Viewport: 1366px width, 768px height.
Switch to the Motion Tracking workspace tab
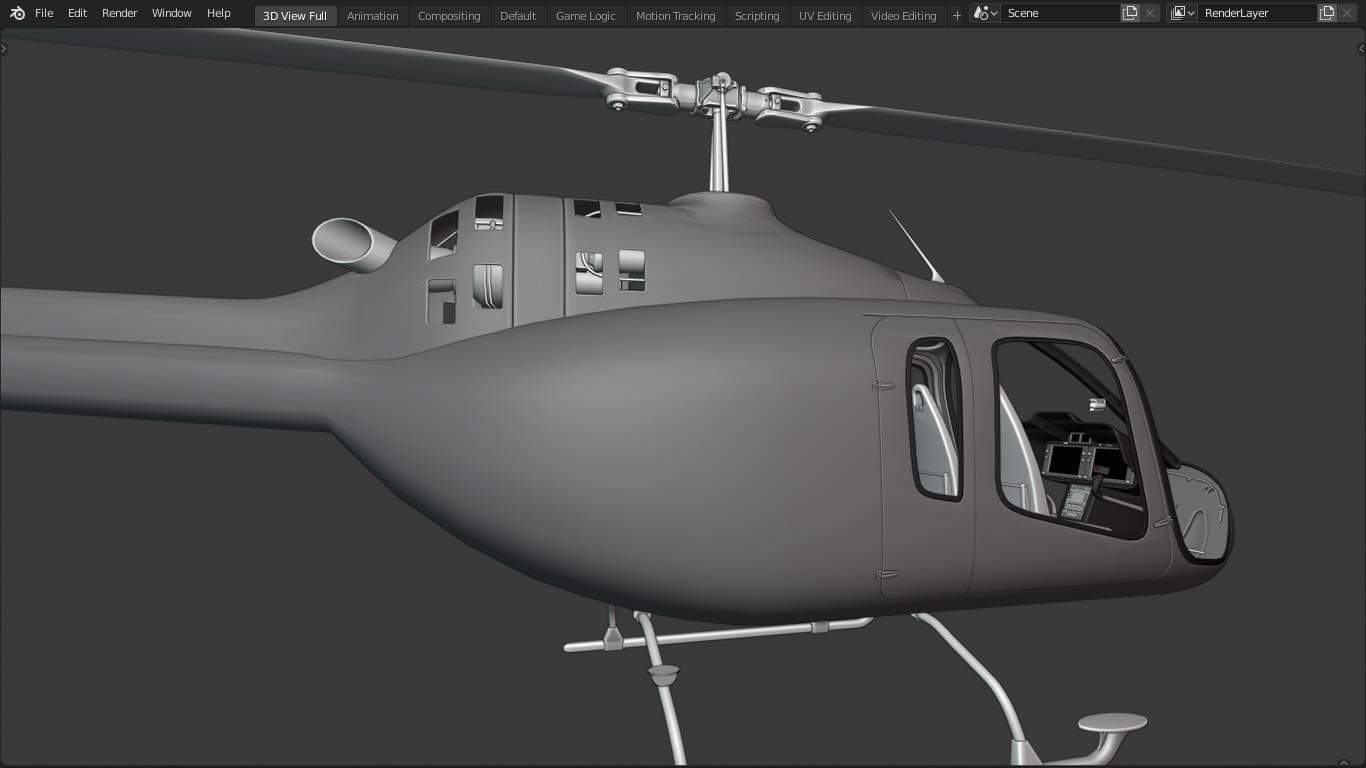[x=676, y=15]
